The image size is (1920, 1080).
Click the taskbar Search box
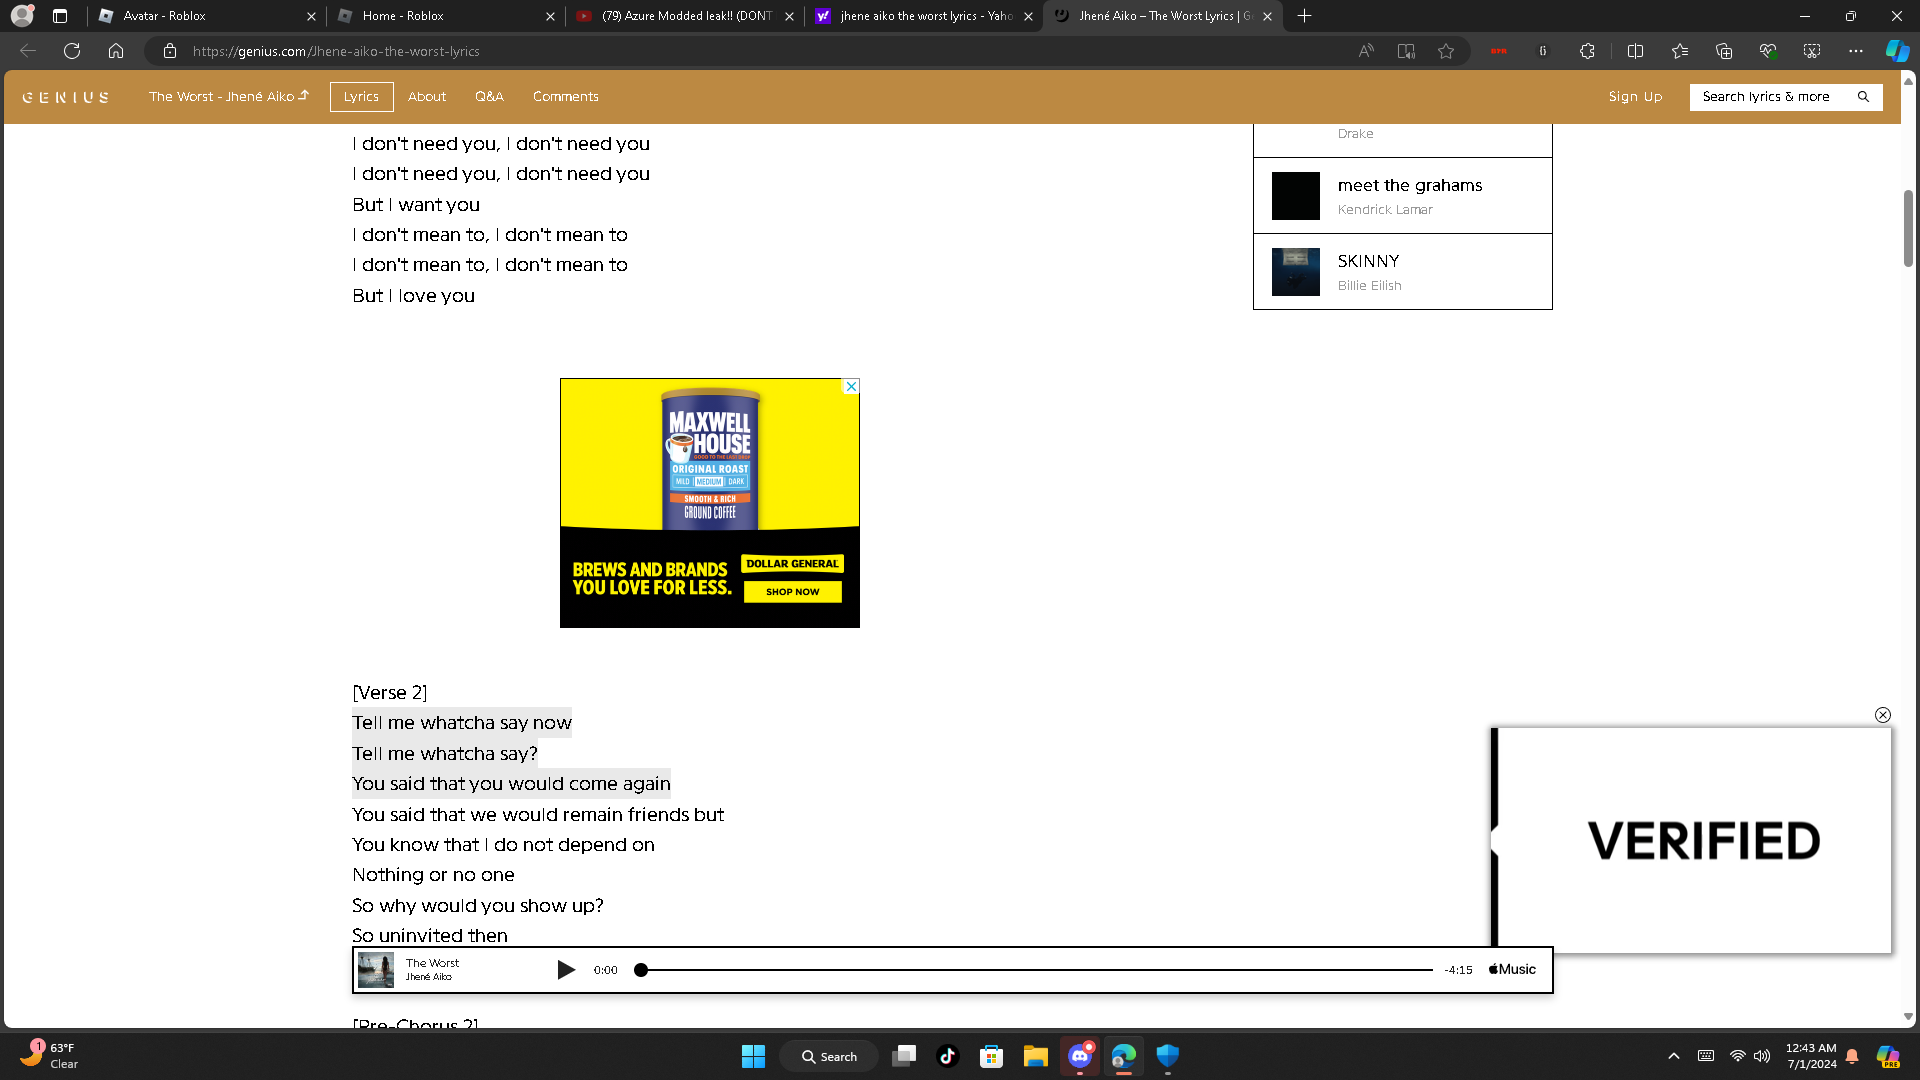pyautogui.click(x=829, y=1056)
